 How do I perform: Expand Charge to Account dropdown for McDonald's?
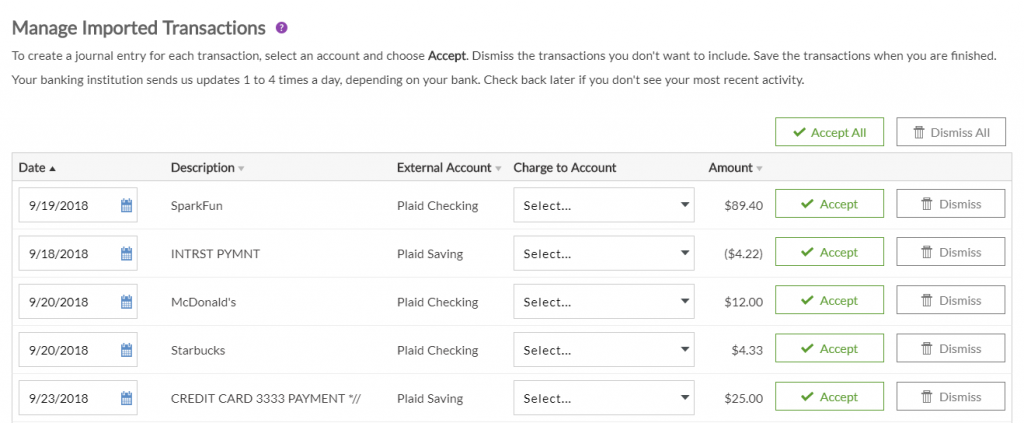coord(603,302)
